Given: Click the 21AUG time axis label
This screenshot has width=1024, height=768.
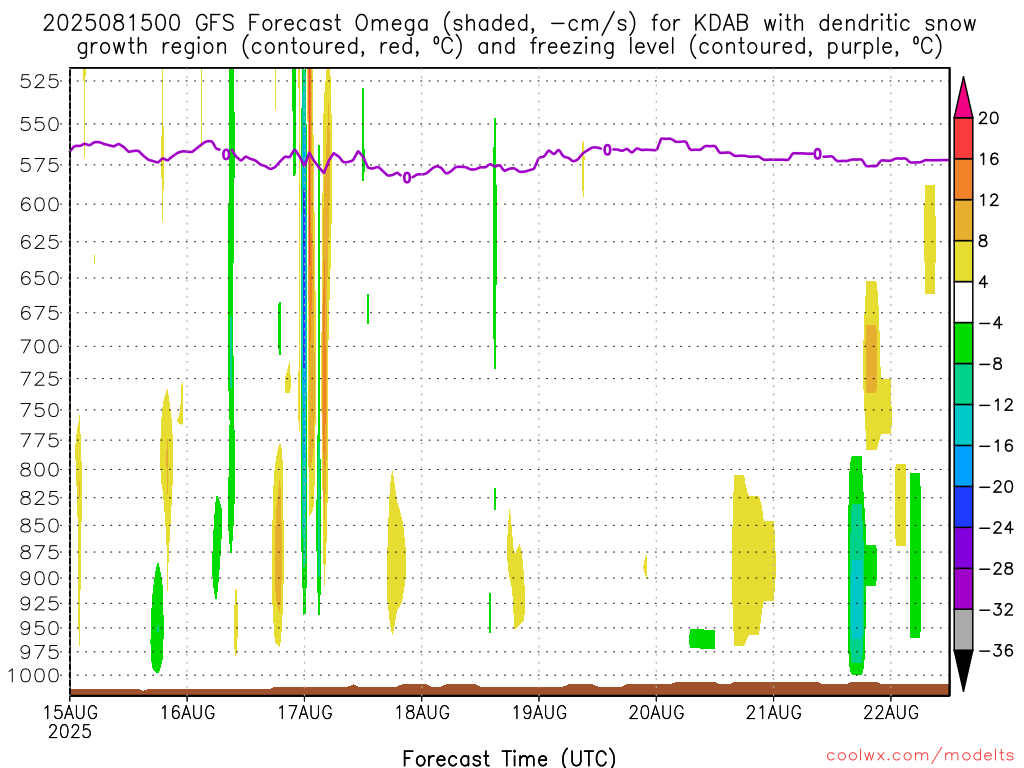Looking at the screenshot, I should tap(774, 712).
